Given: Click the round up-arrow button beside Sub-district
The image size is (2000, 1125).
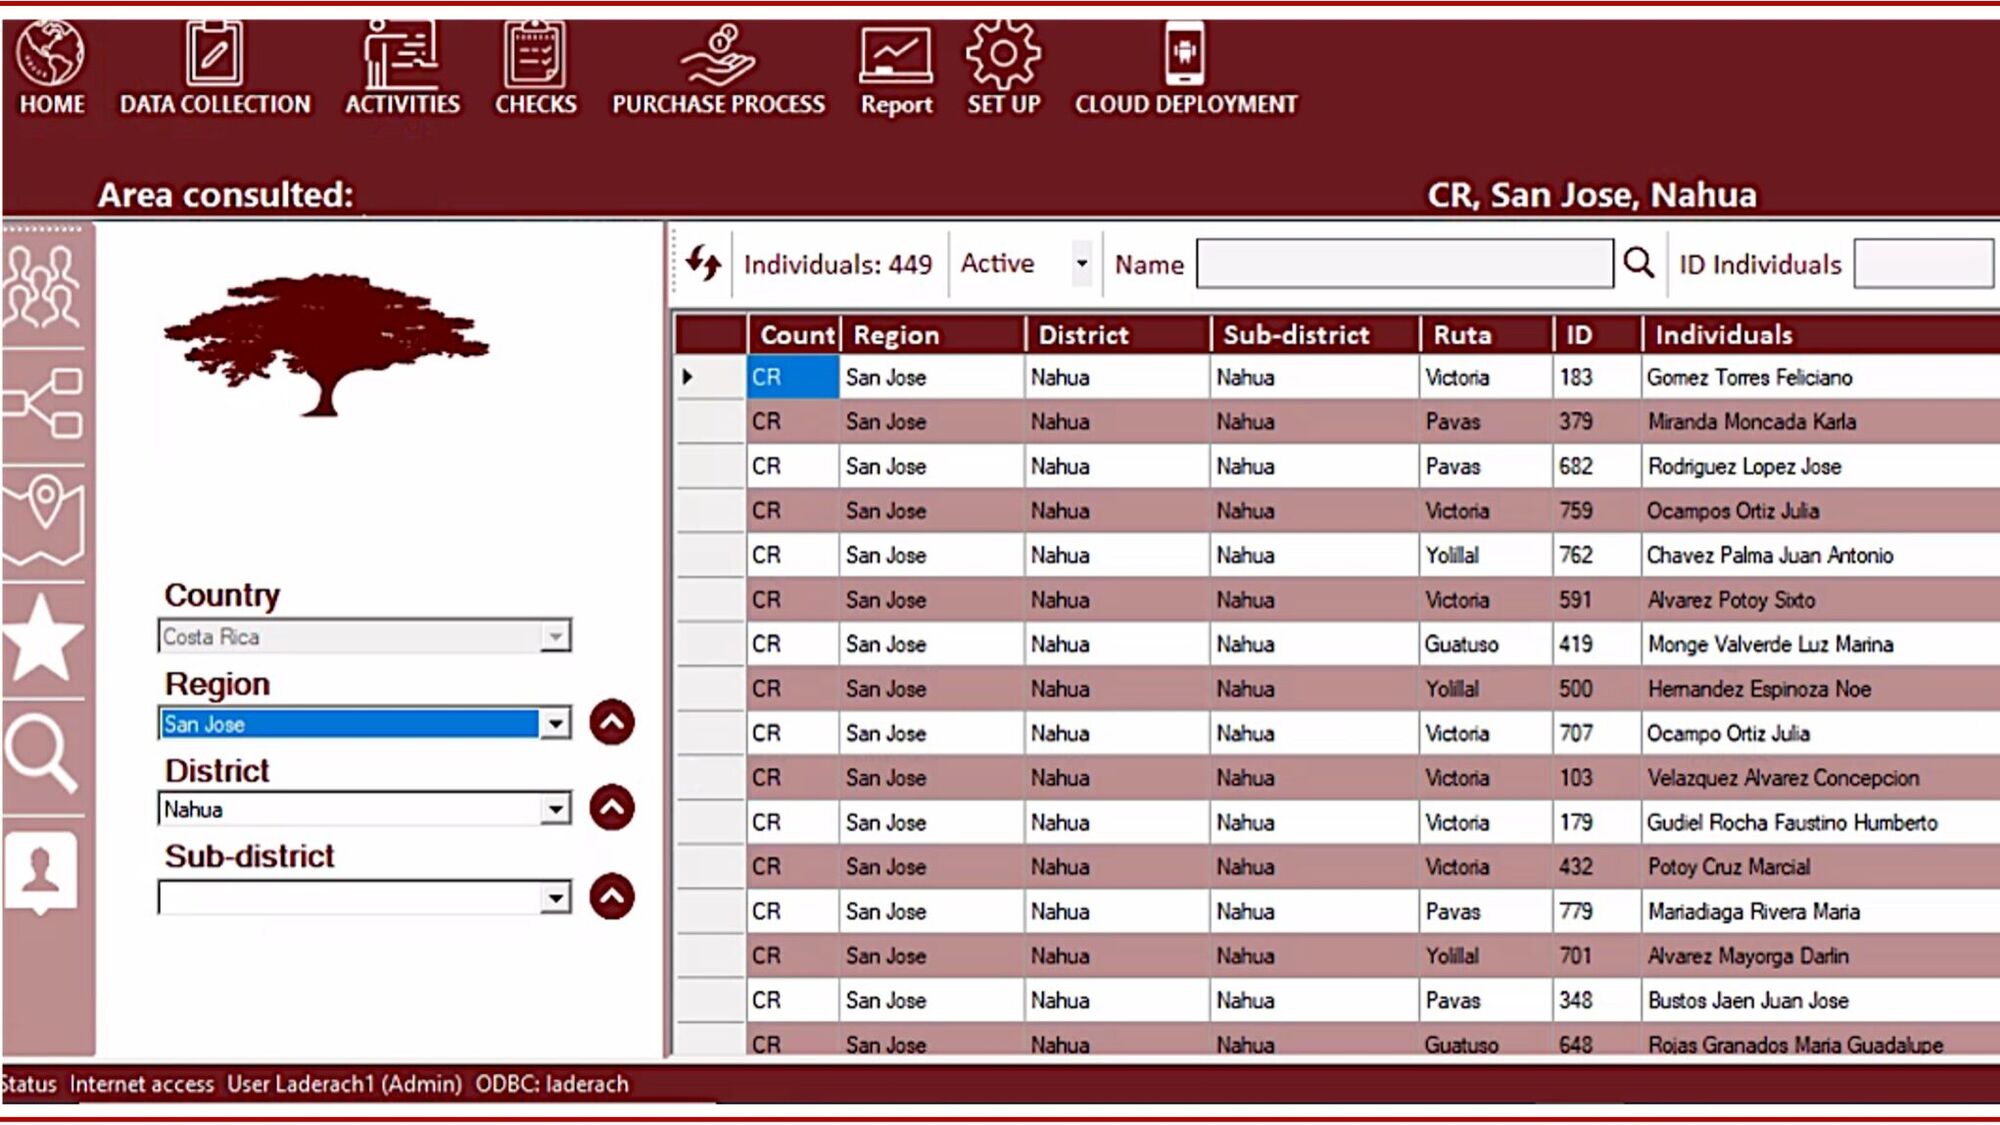Looking at the screenshot, I should (x=612, y=896).
